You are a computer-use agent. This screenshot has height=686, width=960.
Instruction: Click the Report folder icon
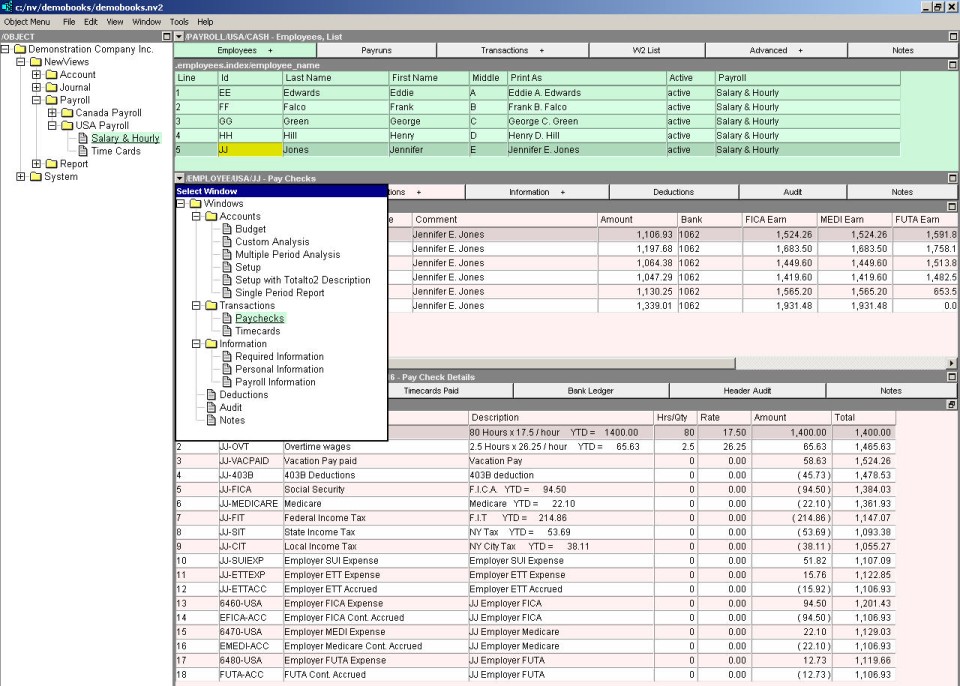(x=51, y=164)
